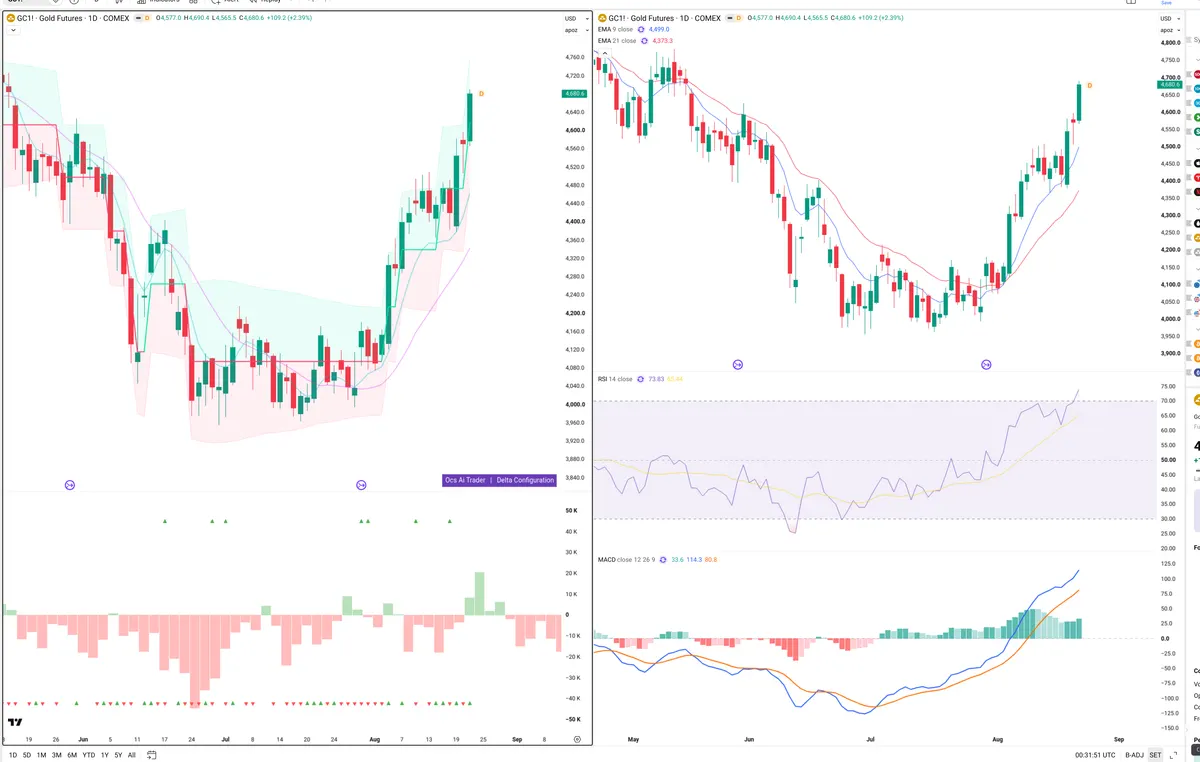Select the RSI 14 close legend
Screen dimensions: 1200x762
(615, 379)
